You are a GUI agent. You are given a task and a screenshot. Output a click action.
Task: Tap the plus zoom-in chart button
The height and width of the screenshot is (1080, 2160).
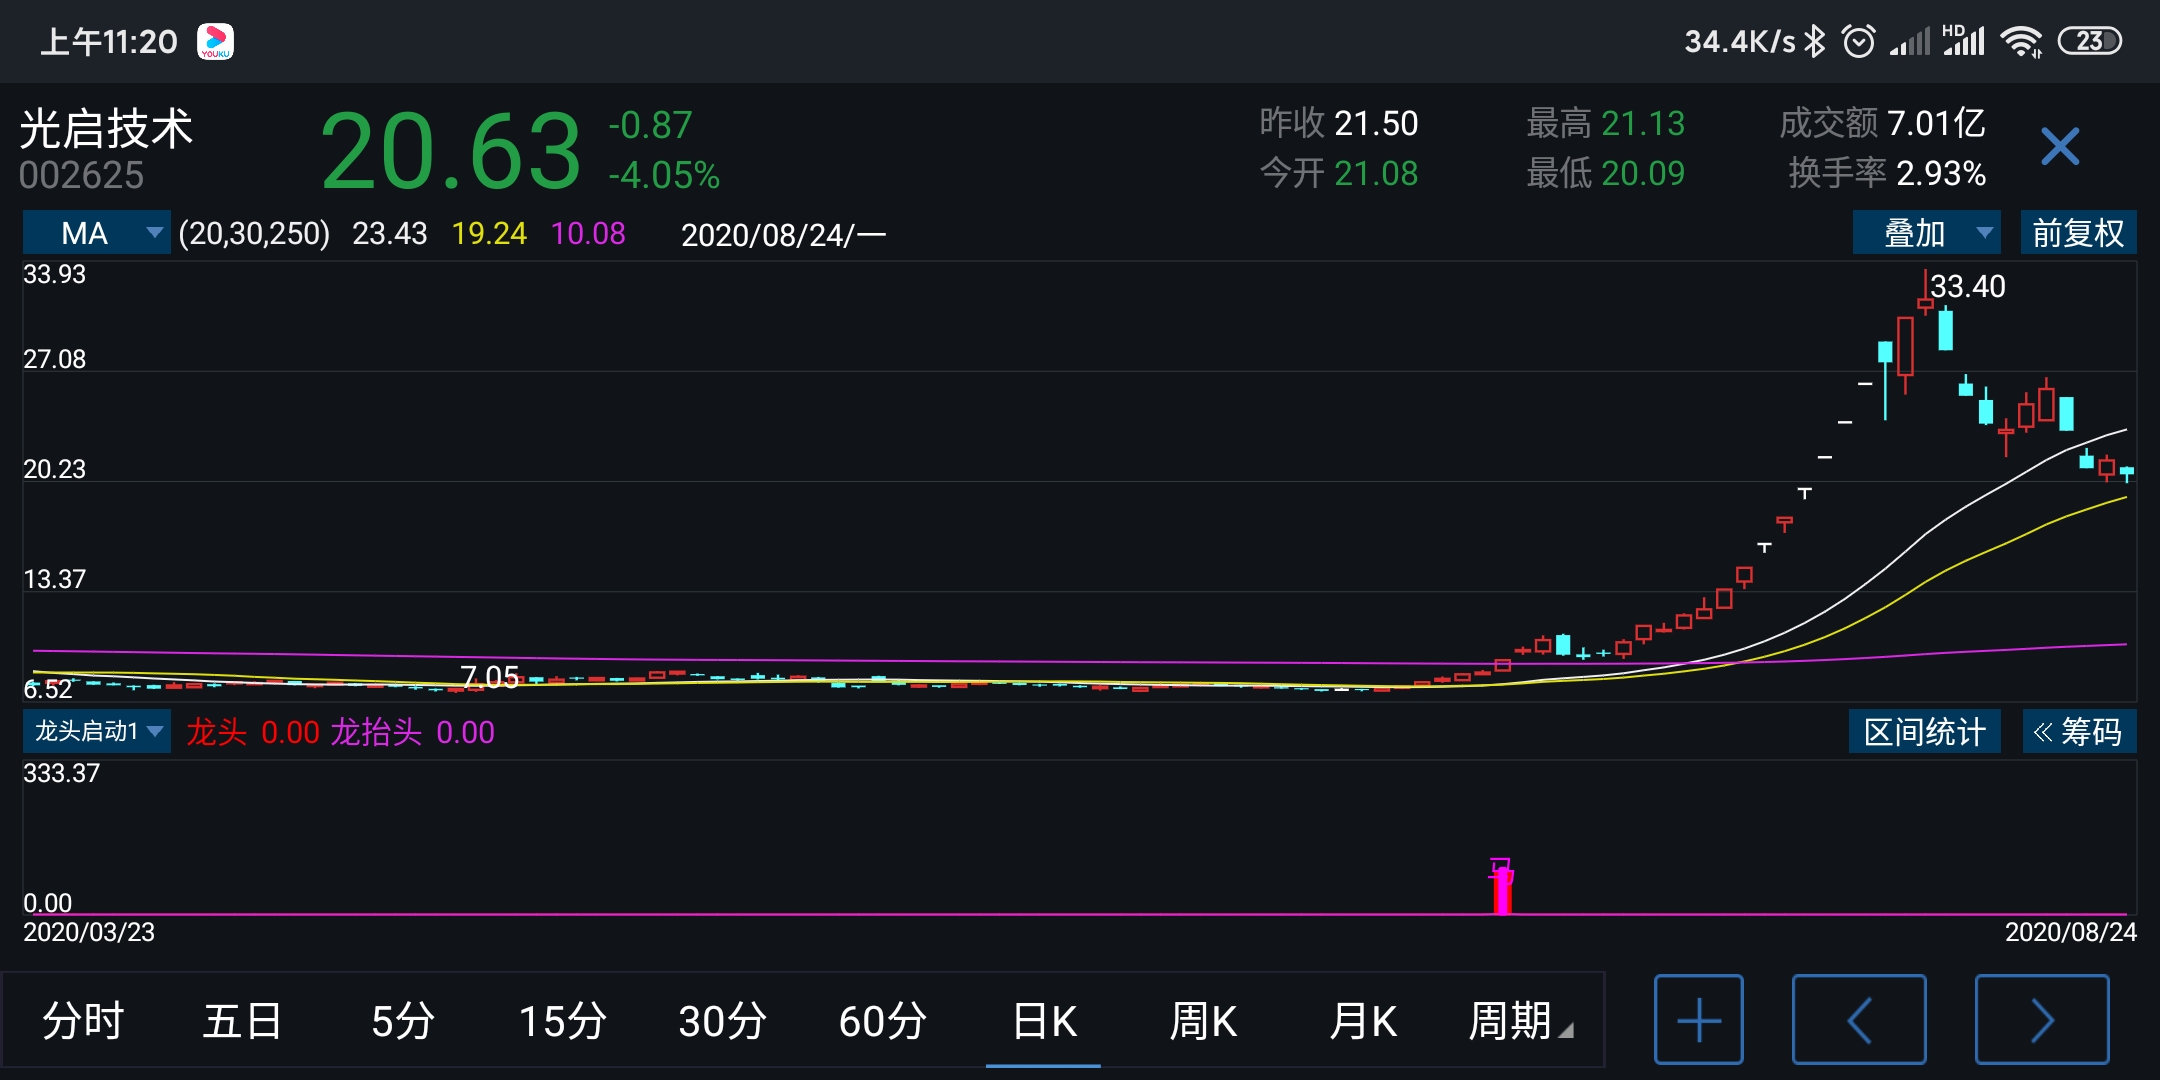[x=1698, y=1020]
